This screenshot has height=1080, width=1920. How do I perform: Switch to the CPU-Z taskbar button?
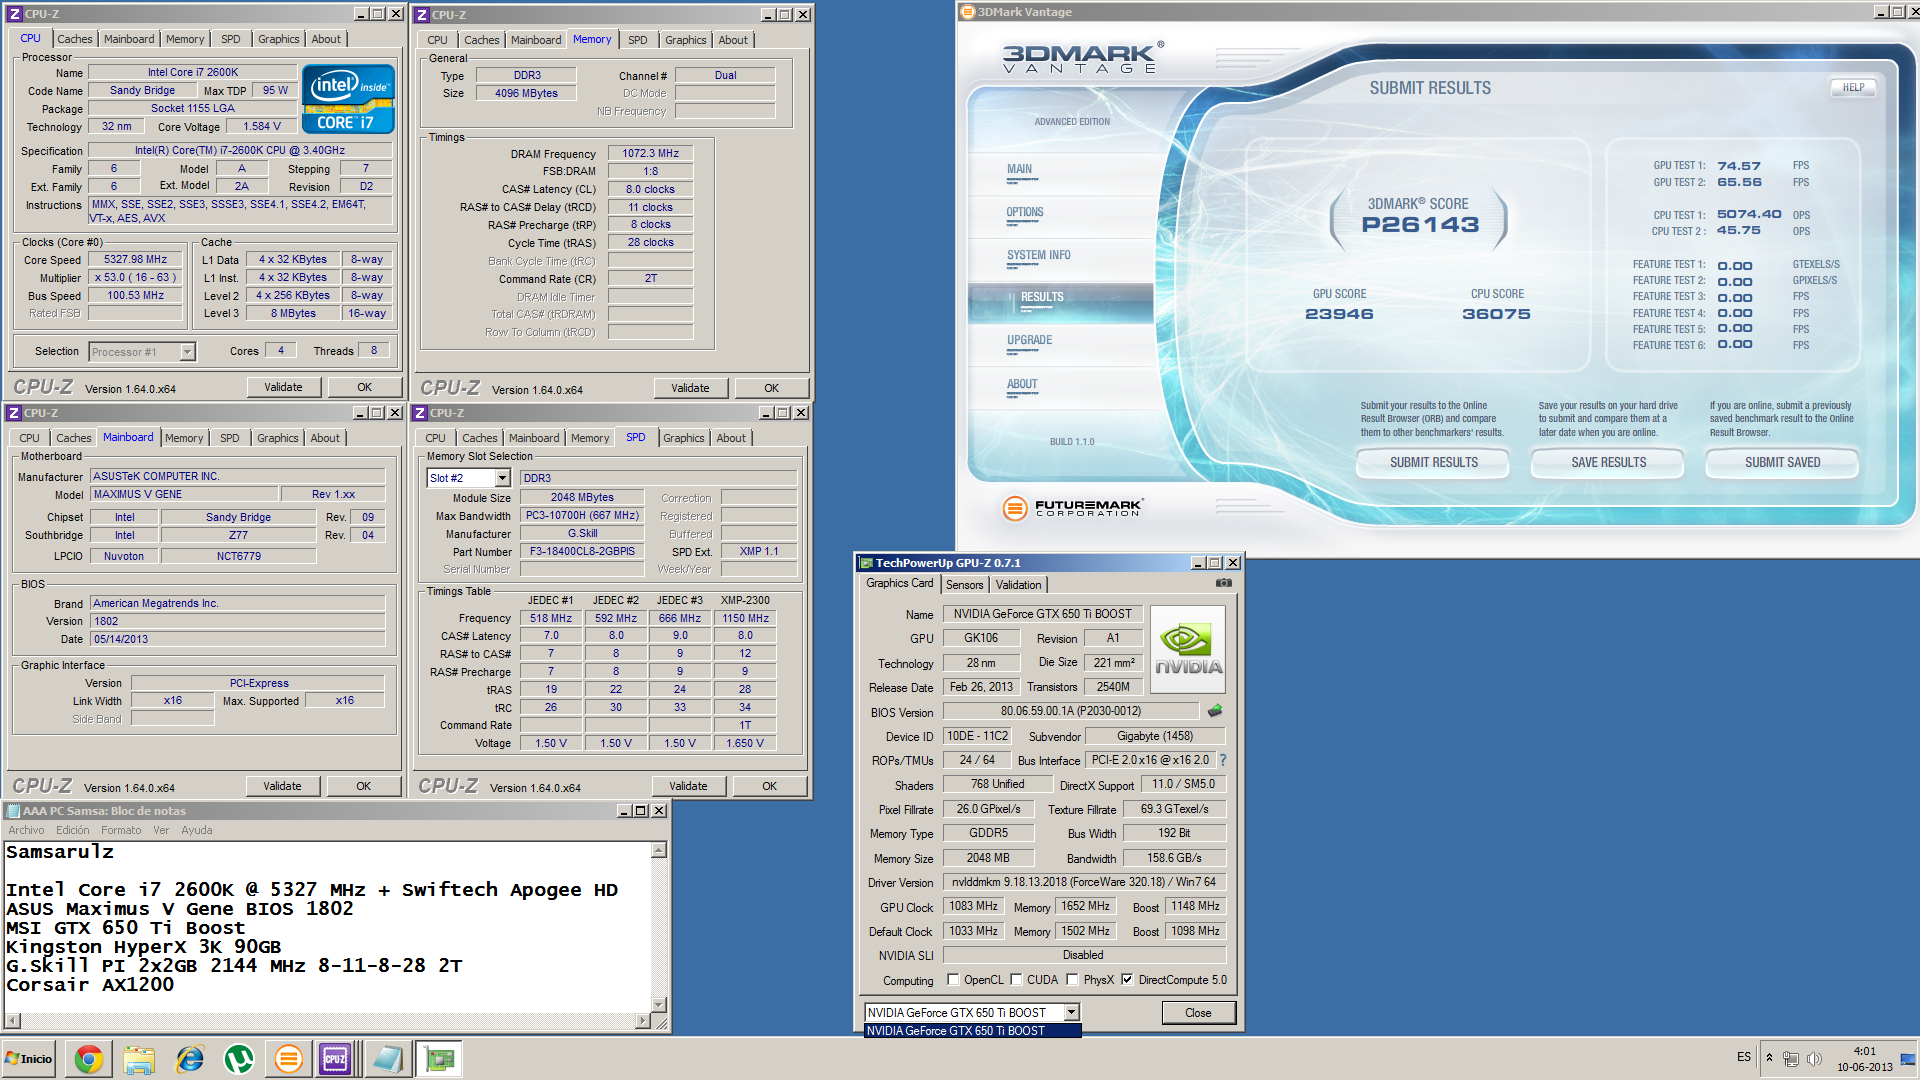pos(335,1059)
